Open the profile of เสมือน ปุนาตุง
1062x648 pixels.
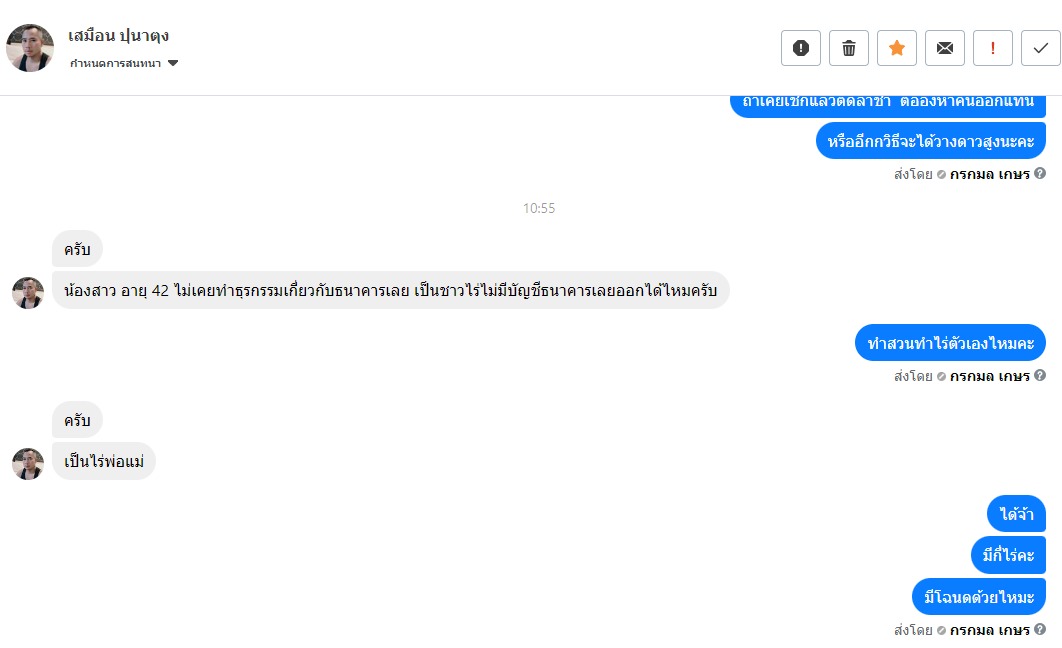119,36
